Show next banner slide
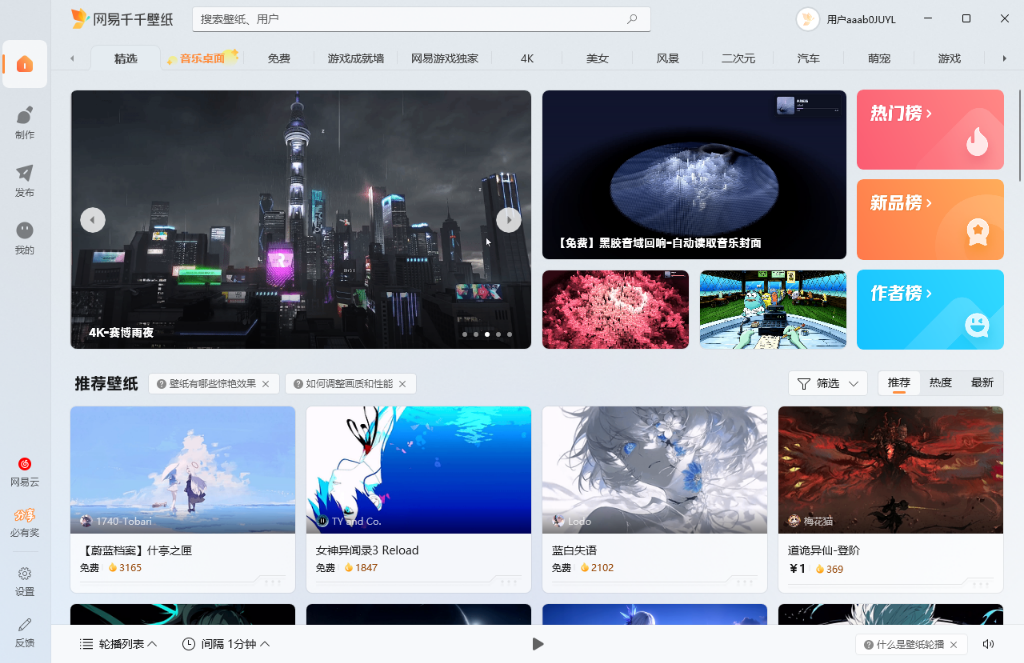Viewport: 1024px width, 663px height. (509, 220)
